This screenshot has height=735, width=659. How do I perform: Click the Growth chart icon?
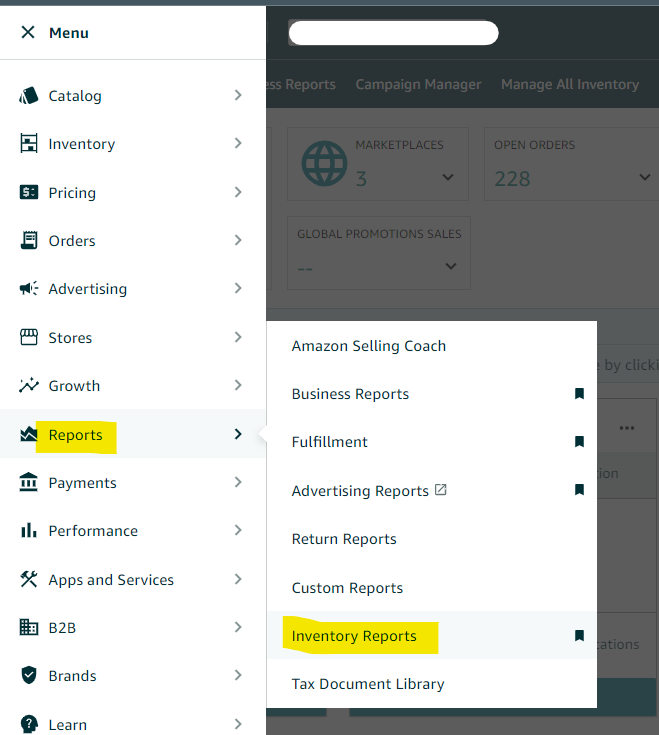click(29, 385)
